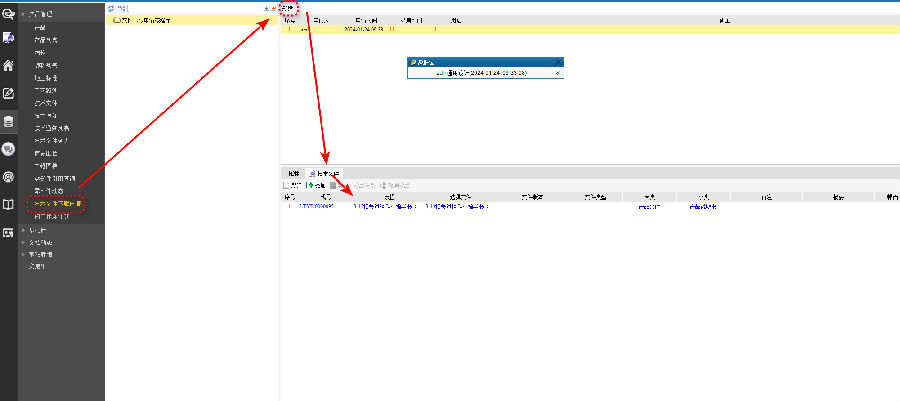Open the popup message dated 2024-01-24 09:33:38
The width and height of the screenshot is (900, 401).
pos(482,73)
